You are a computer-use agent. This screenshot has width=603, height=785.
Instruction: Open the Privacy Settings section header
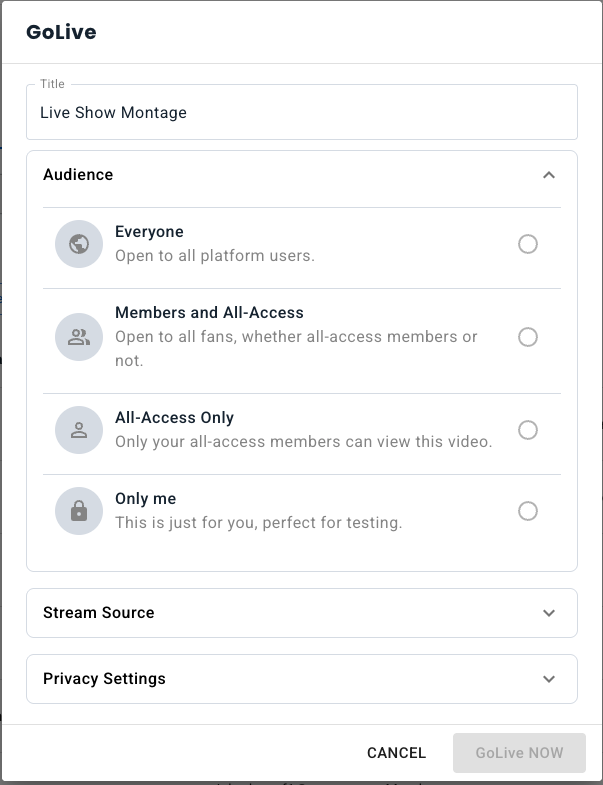point(104,679)
